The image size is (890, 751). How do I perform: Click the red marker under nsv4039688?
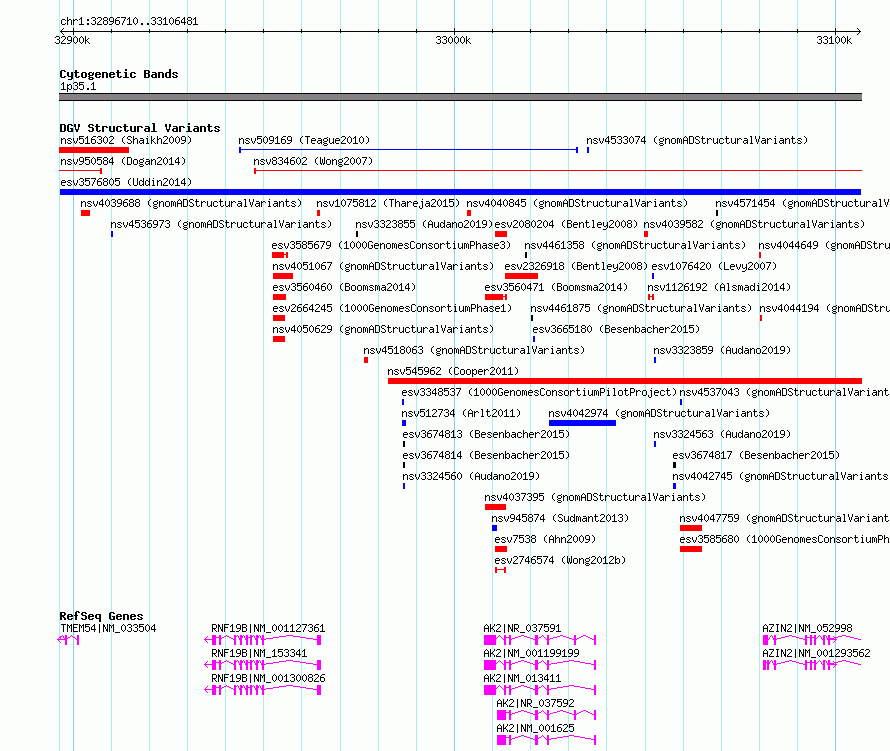click(x=85, y=213)
